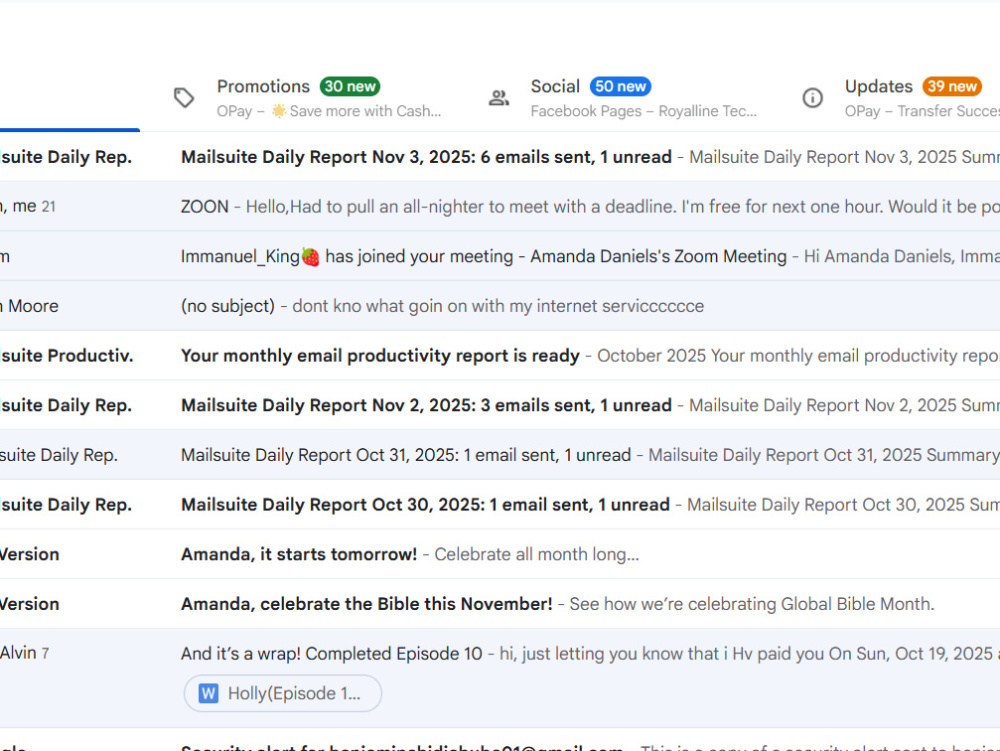Click the green 30 new badge
This screenshot has width=1000, height=751.
tap(349, 86)
